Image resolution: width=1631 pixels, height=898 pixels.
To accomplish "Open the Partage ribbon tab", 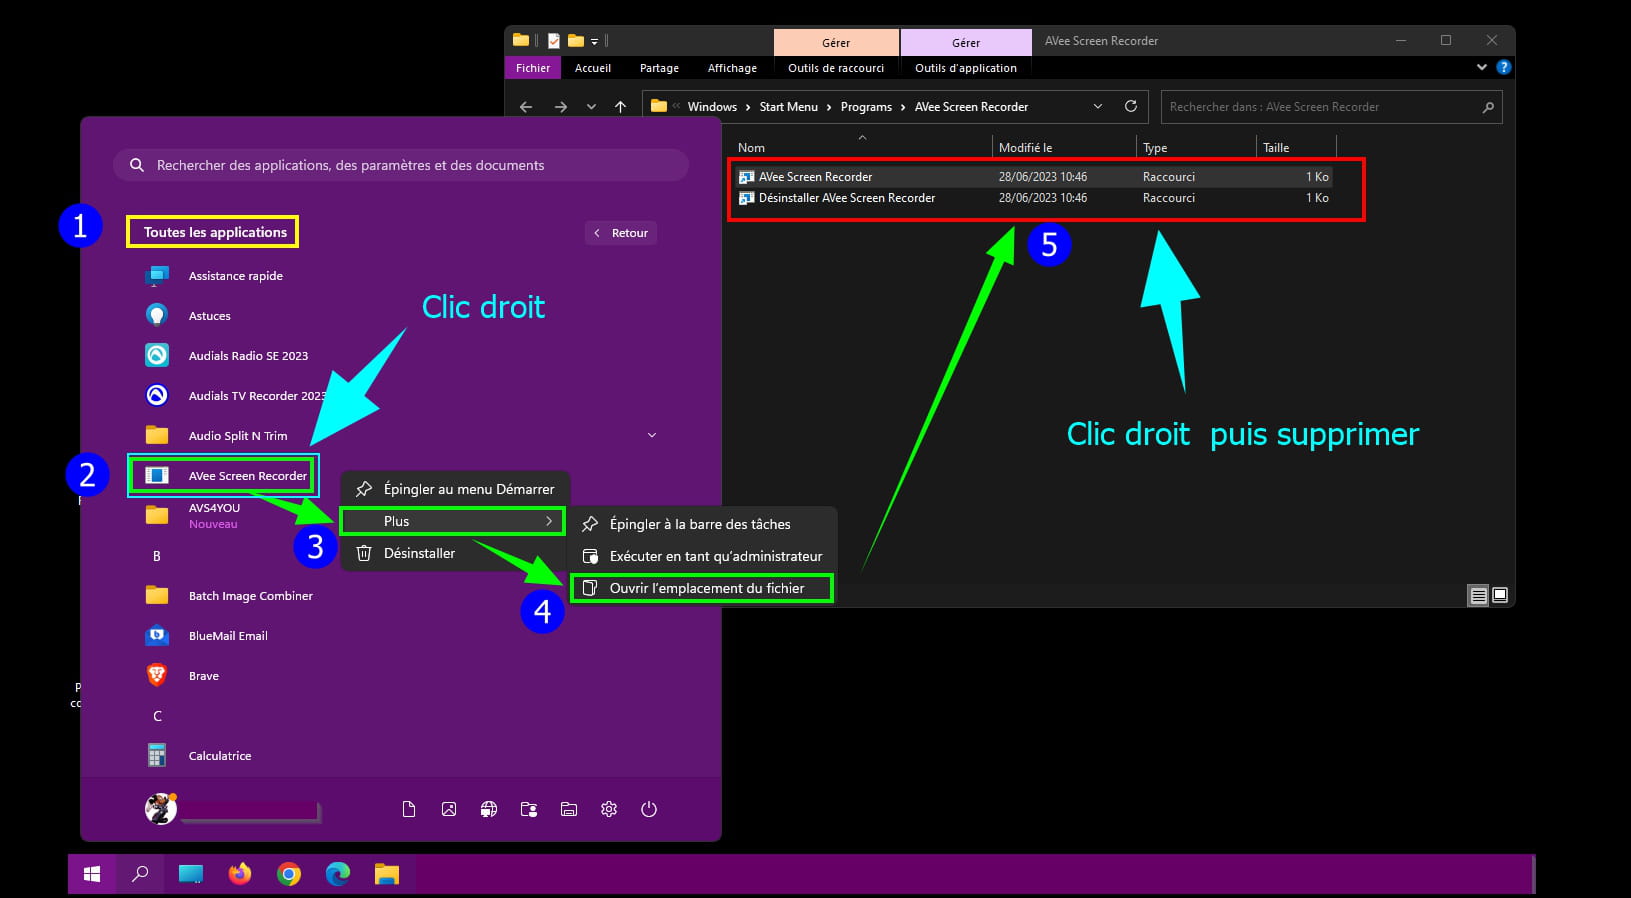I will pyautogui.click(x=659, y=68).
